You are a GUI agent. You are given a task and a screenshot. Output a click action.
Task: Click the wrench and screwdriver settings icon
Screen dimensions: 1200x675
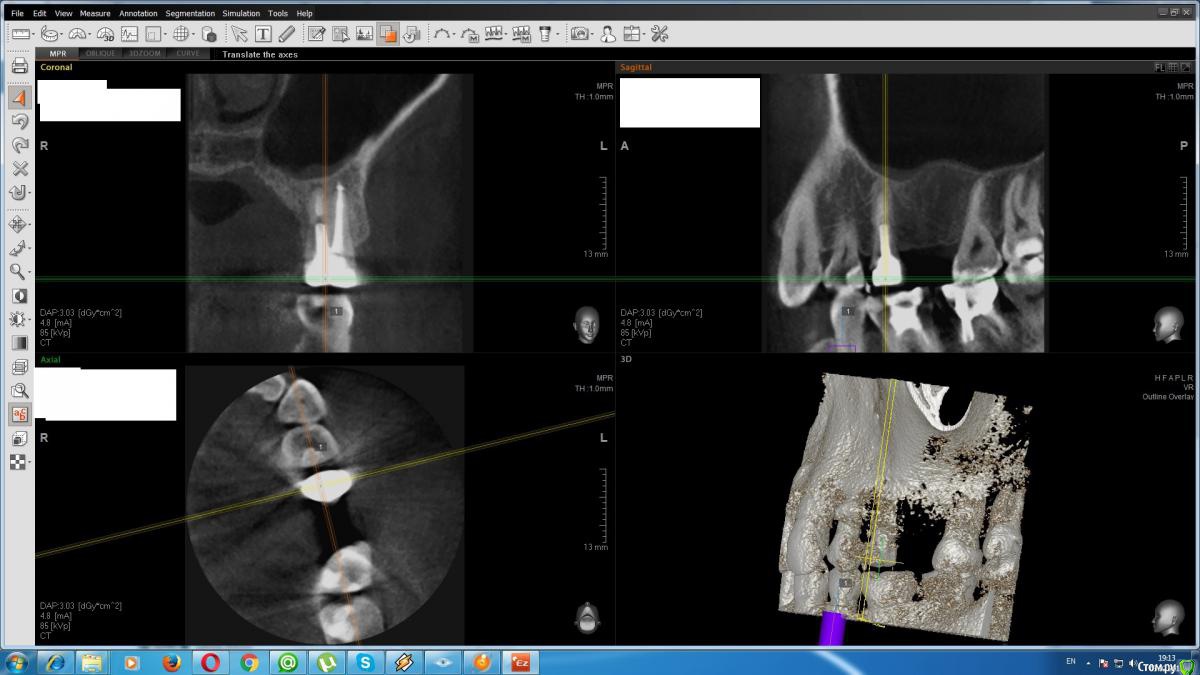[659, 34]
